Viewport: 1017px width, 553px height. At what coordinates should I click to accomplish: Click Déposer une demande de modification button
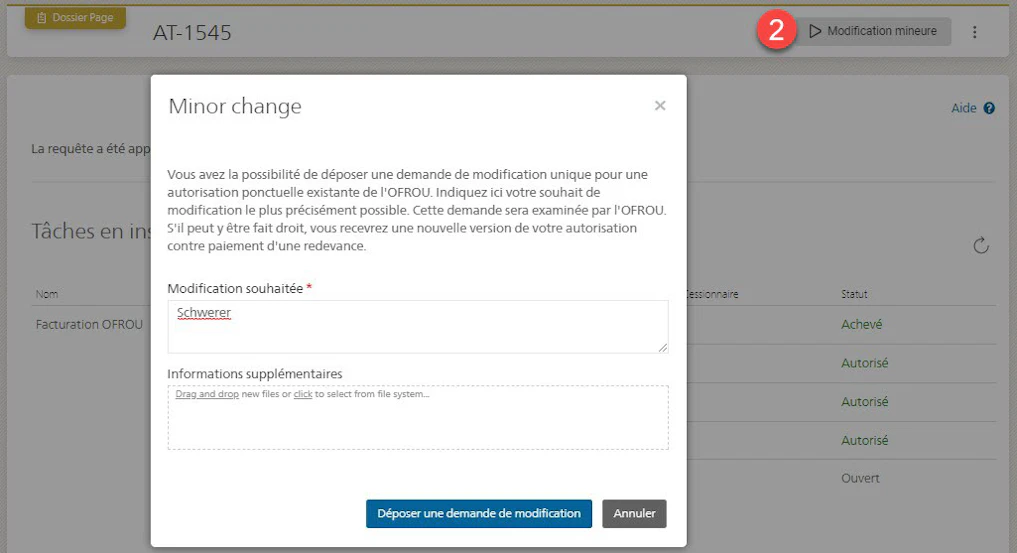pyautogui.click(x=479, y=513)
